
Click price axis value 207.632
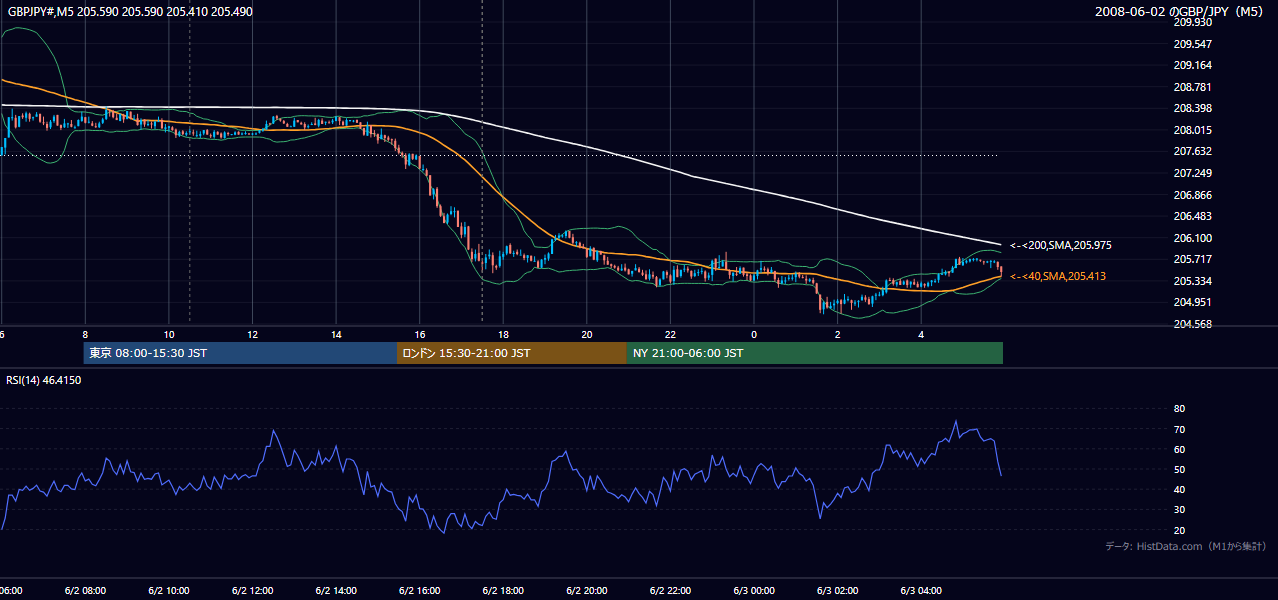(x=1192, y=152)
